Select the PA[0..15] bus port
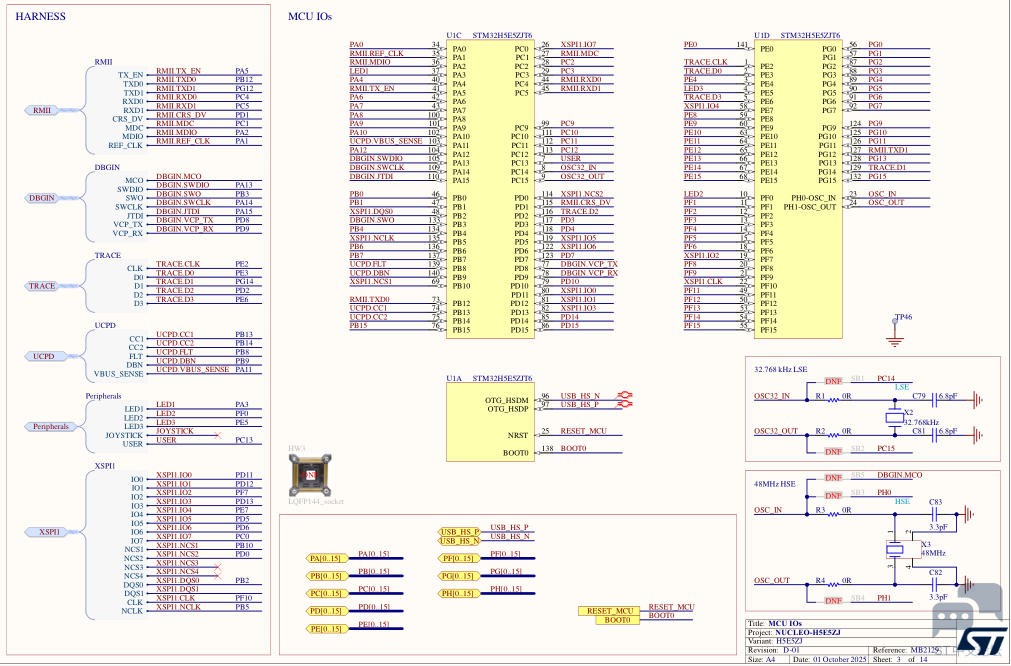Image resolution: width=1011 pixels, height=666 pixels. (327, 558)
